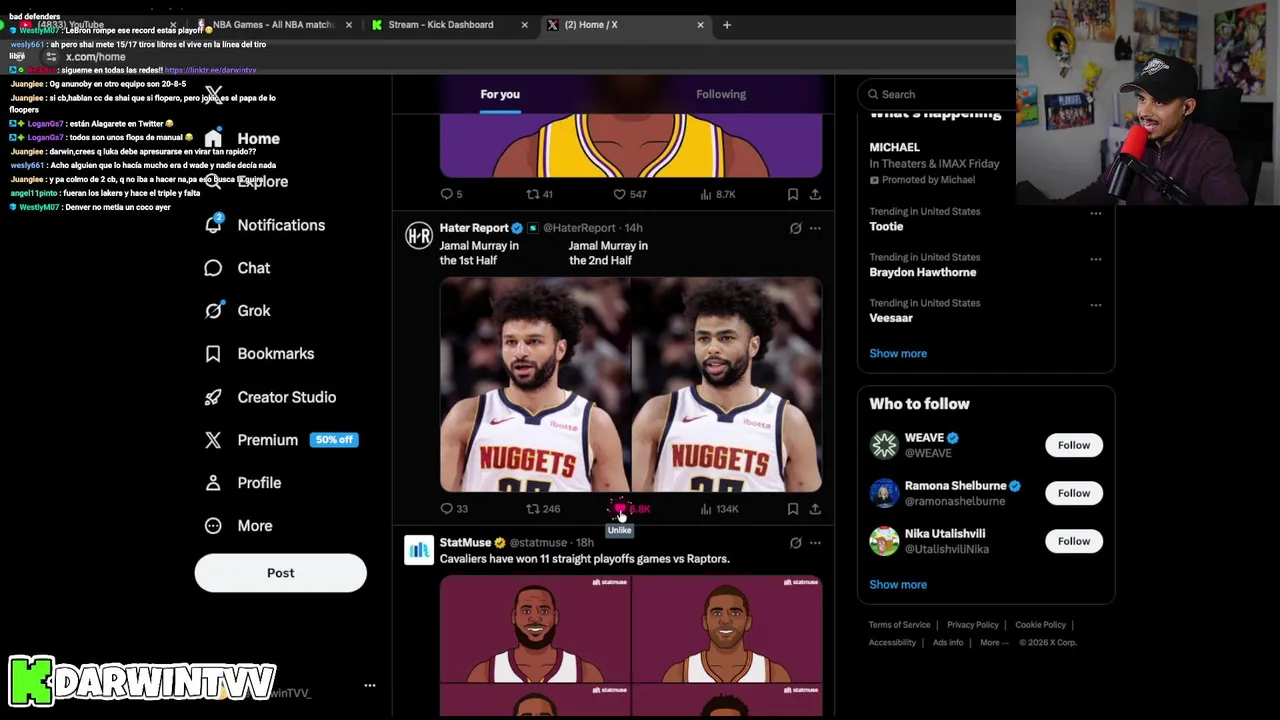Bookmark the Hater Report post
The height and width of the screenshot is (720, 1280).
click(792, 509)
